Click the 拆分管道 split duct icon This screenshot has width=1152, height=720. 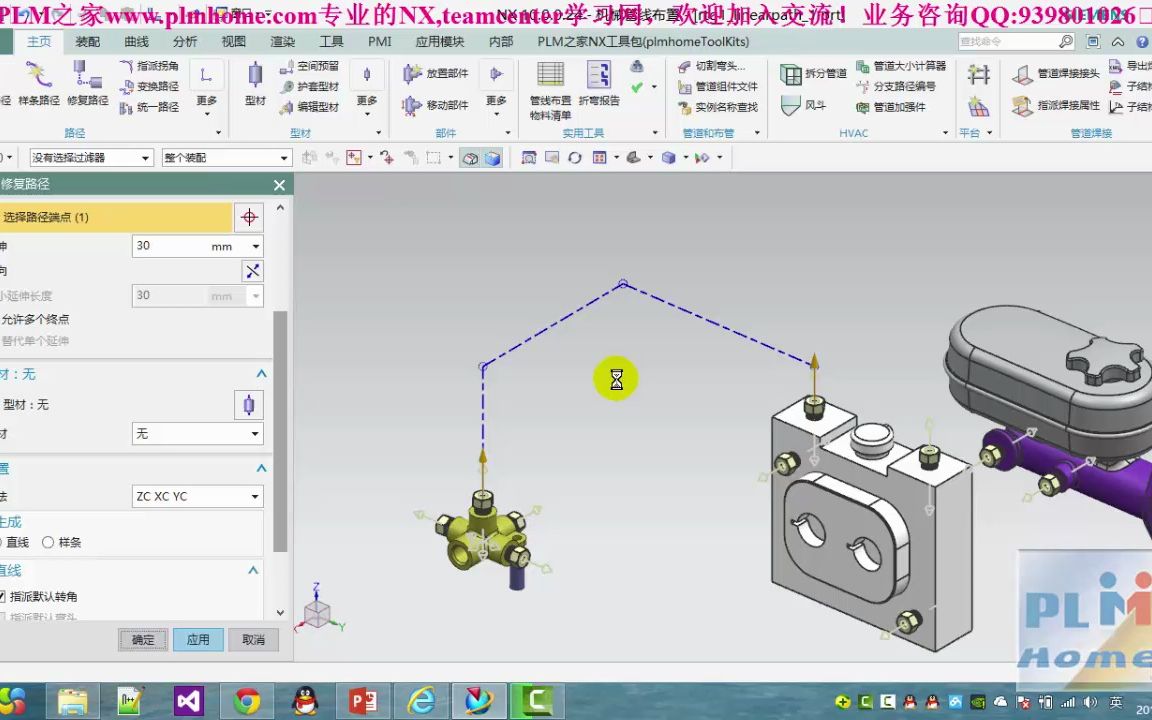[791, 74]
